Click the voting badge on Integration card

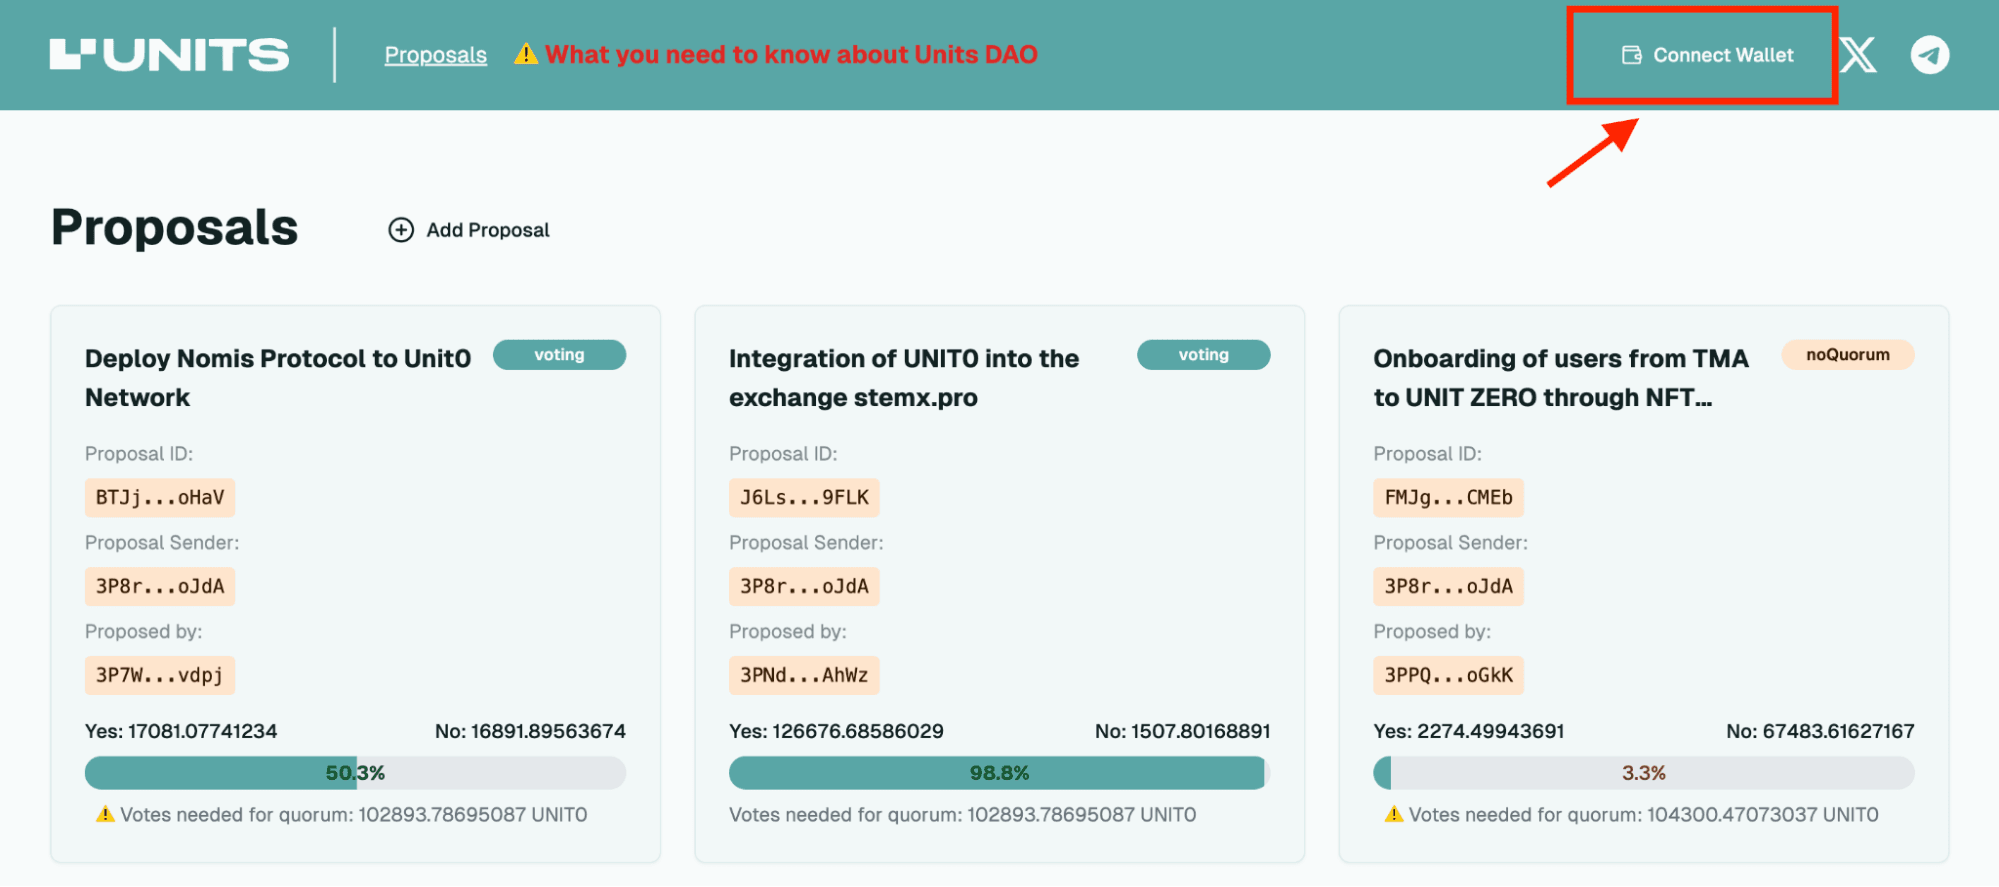pos(1203,355)
